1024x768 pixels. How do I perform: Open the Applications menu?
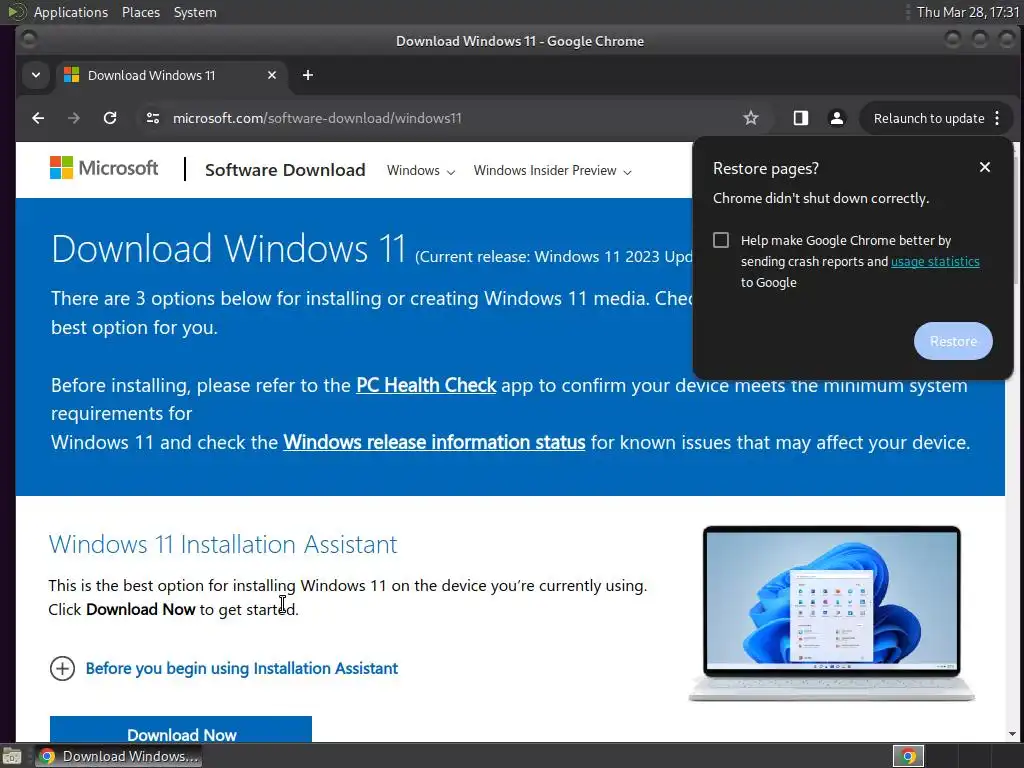tap(71, 12)
